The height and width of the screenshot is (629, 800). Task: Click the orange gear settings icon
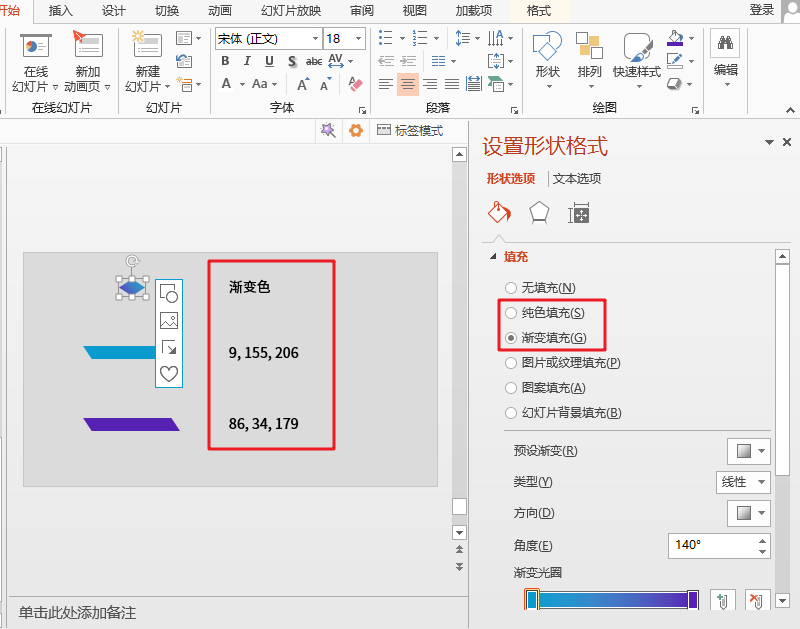(x=356, y=131)
